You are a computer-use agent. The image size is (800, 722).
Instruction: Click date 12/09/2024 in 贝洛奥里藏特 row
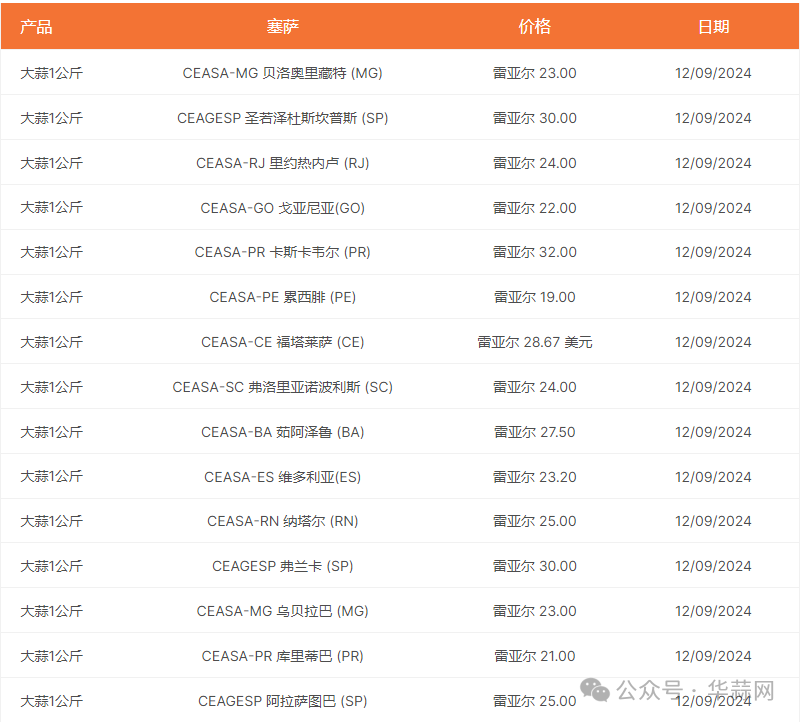click(713, 73)
